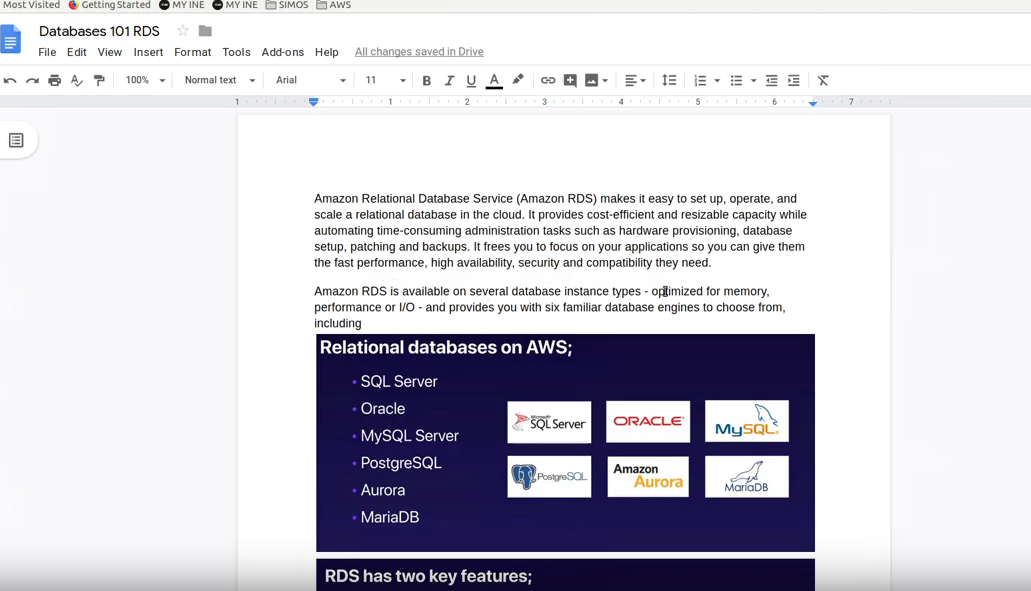The image size is (1031, 591).
Task: Open the Add-ons menu
Action: pyautogui.click(x=280, y=52)
